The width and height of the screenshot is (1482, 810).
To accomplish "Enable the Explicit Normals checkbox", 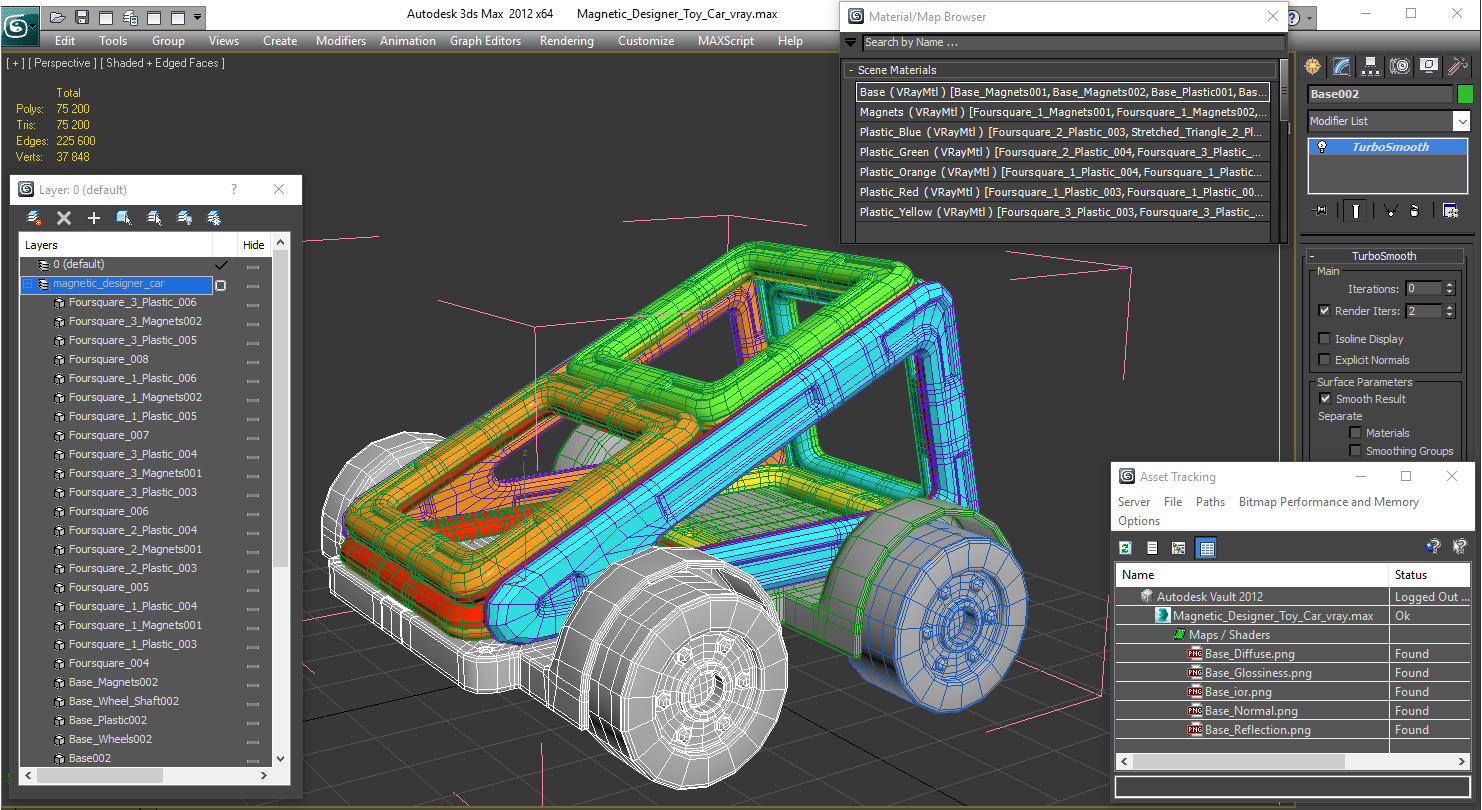I will coord(1324,360).
